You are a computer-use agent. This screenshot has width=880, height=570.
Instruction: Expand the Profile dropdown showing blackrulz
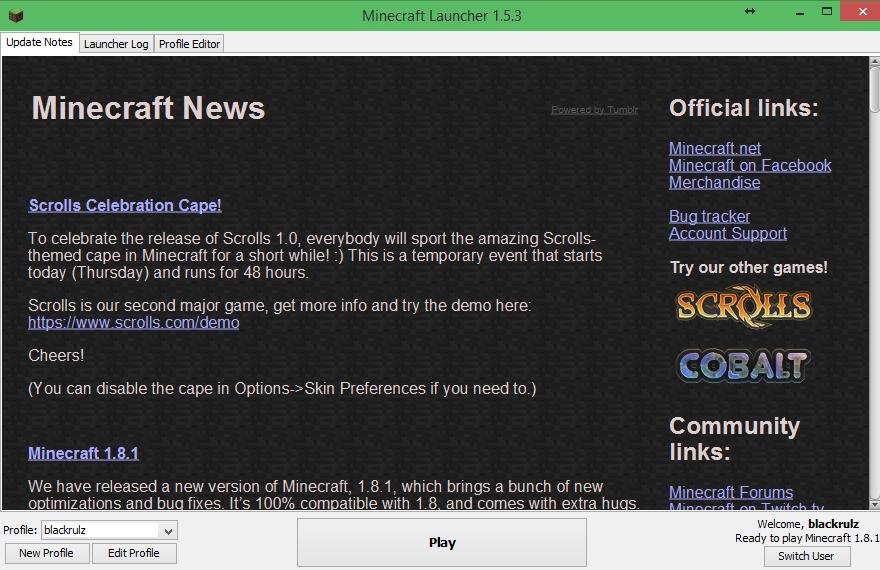pyautogui.click(x=109, y=530)
